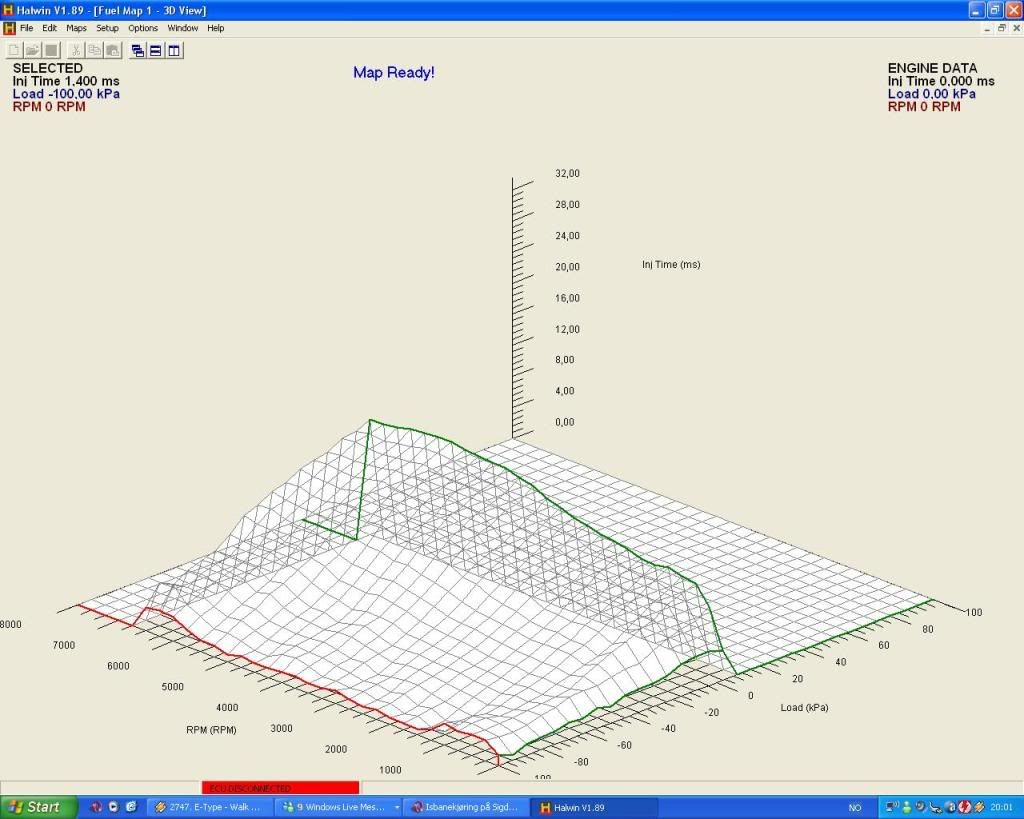
Task: Select the Cascade windows toolbar icon
Action: [x=138, y=50]
